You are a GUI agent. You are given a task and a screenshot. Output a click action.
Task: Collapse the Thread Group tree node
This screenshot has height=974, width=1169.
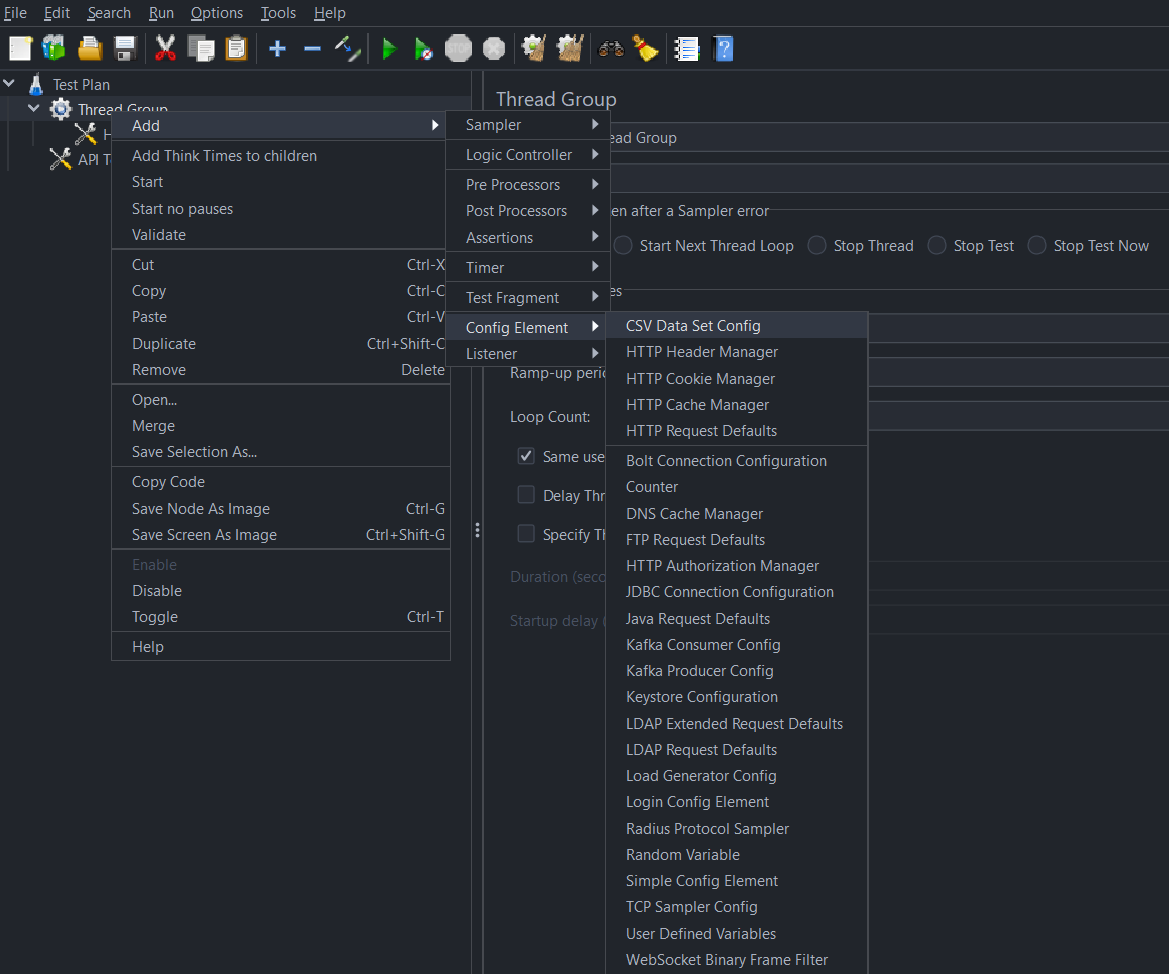33,108
